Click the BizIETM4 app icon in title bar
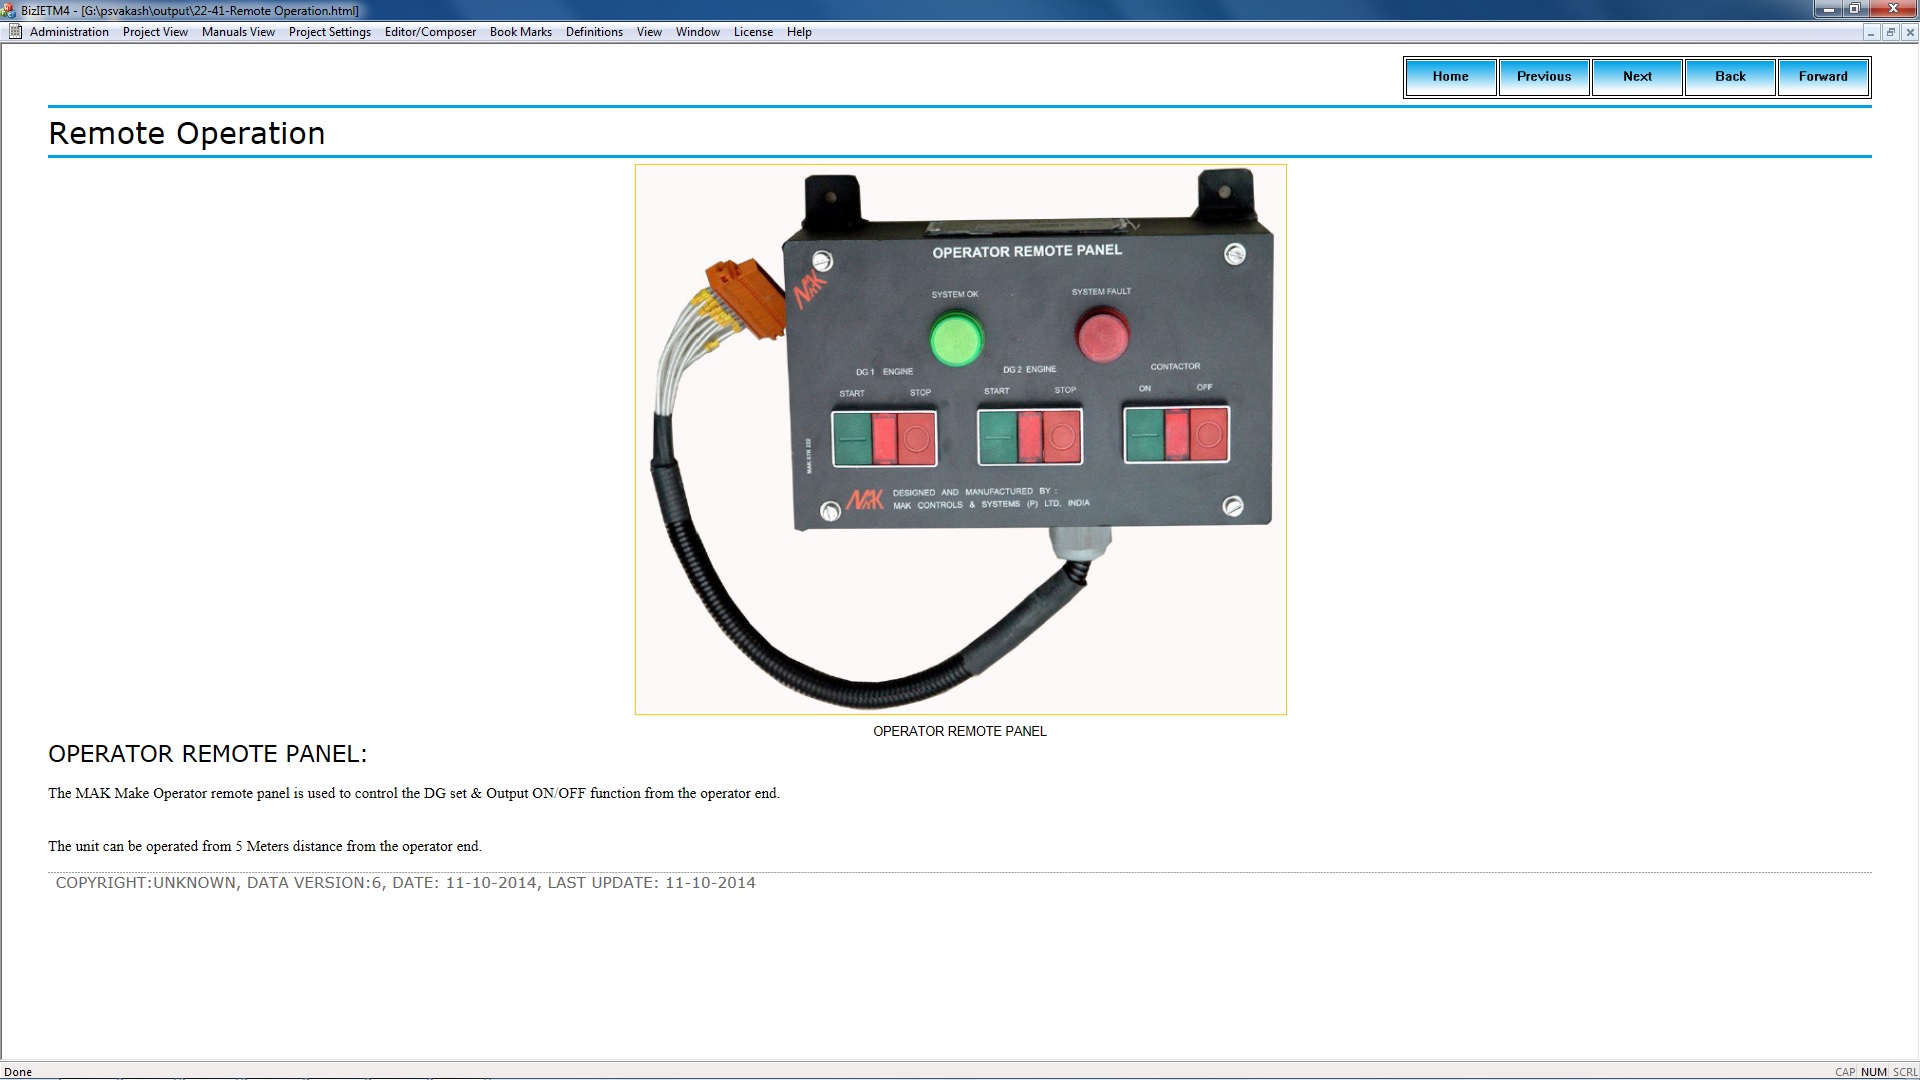This screenshot has height=1080, width=1920. [9, 10]
